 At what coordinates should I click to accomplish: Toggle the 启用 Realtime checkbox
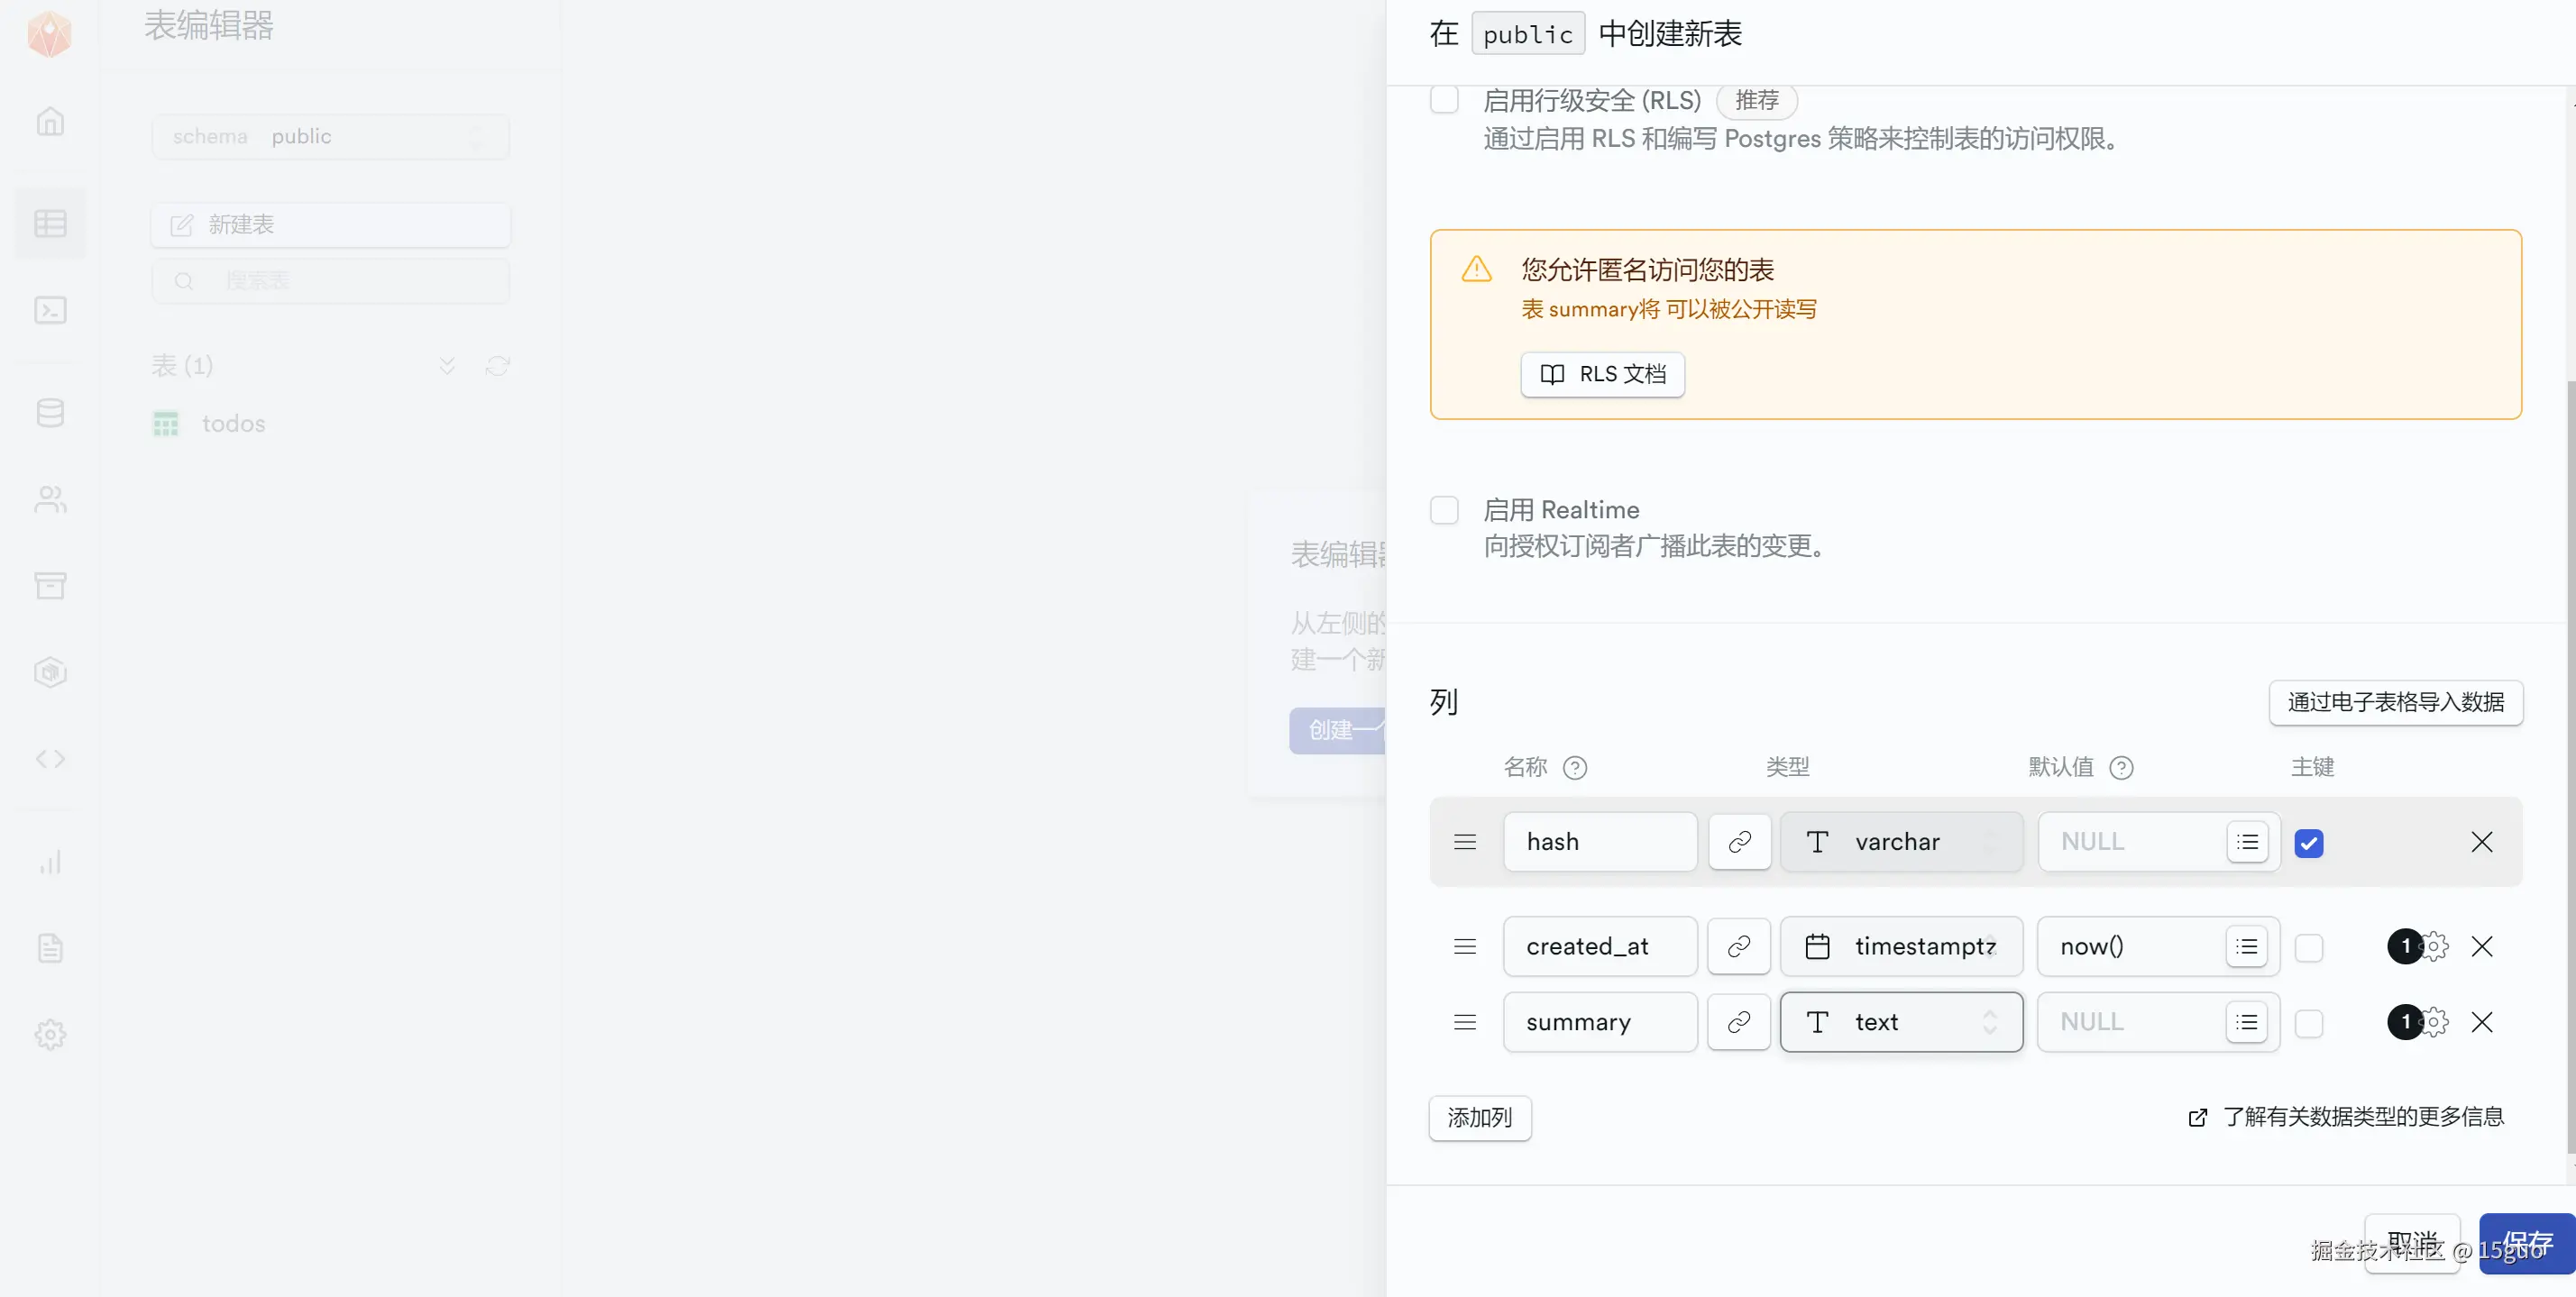pos(1444,510)
